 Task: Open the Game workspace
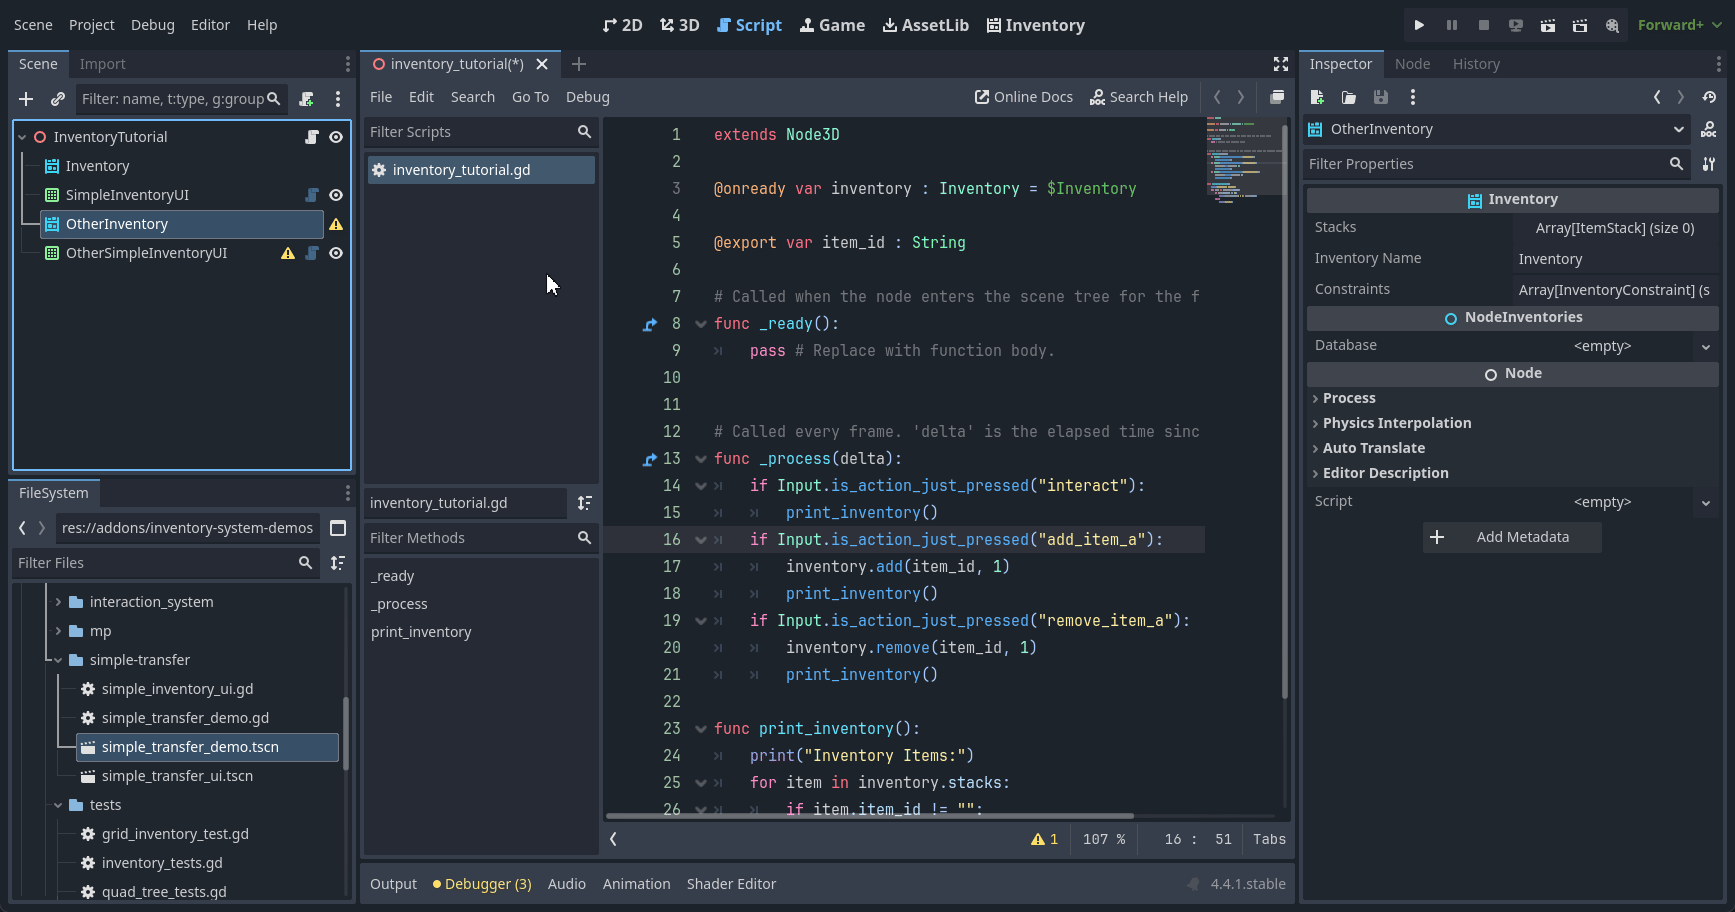pos(832,25)
